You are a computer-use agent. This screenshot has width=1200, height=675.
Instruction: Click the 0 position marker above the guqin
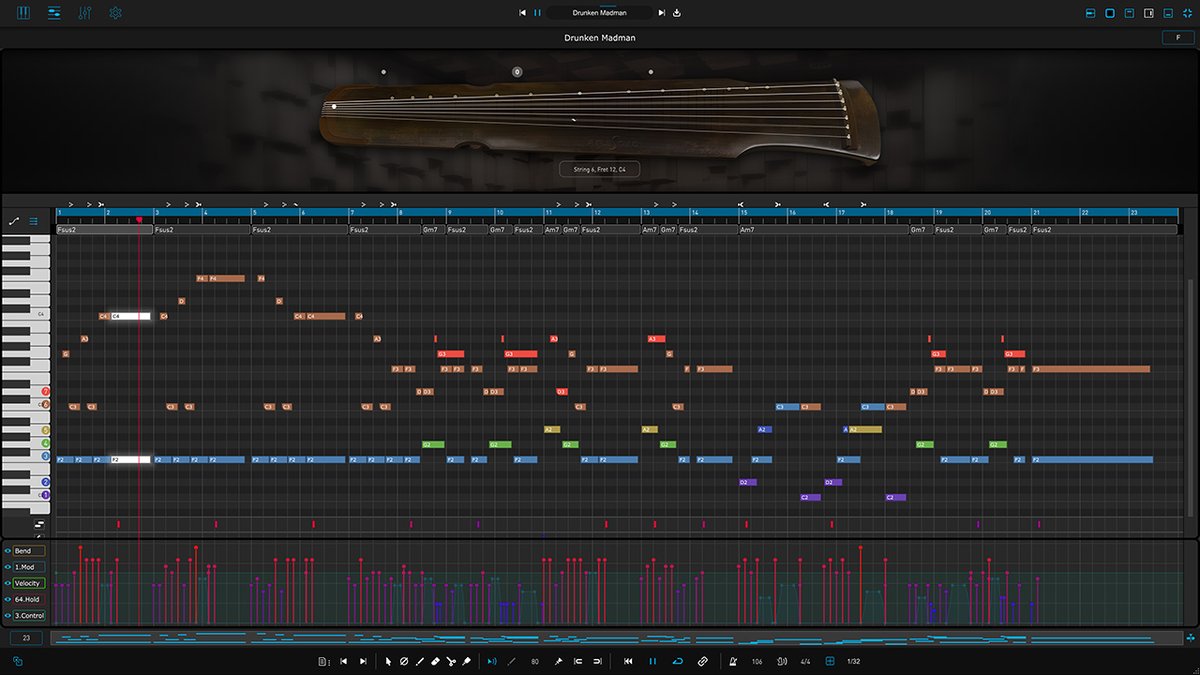(x=517, y=72)
